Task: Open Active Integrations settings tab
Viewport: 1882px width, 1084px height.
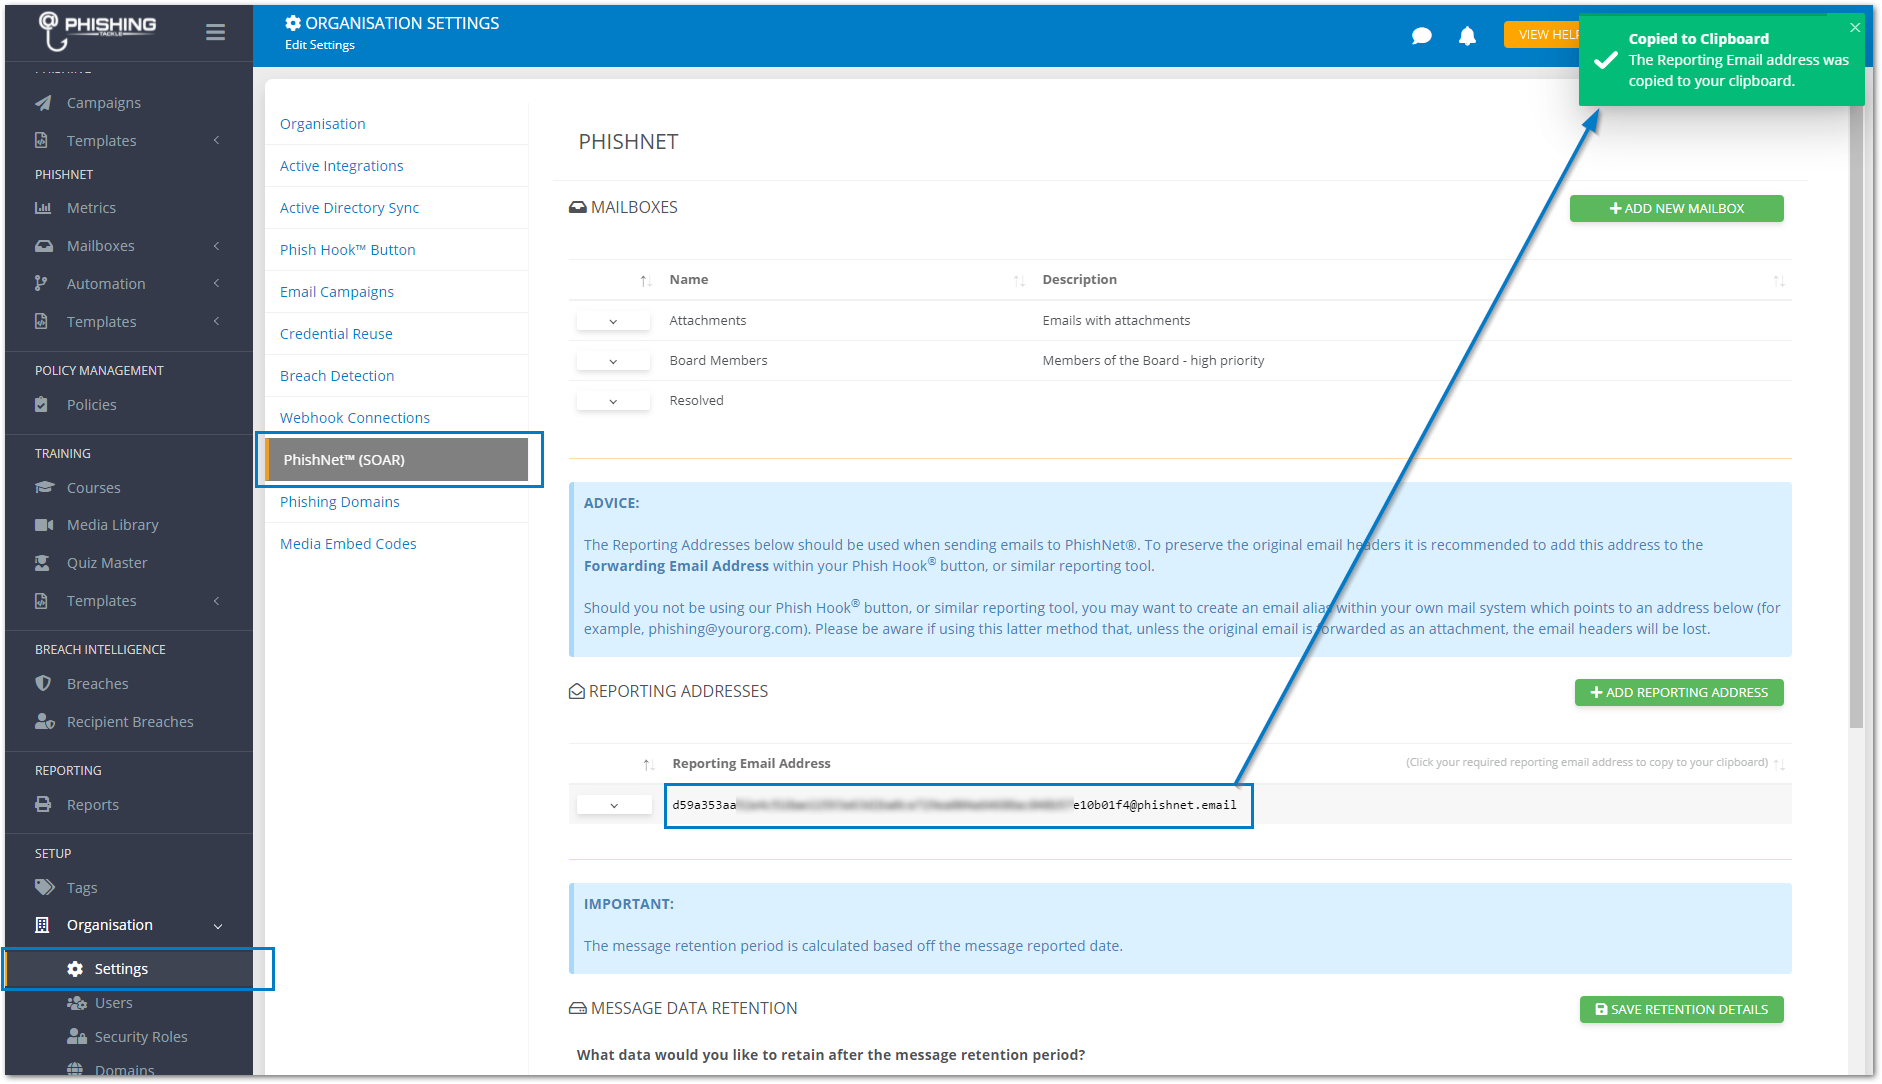Action: coord(342,166)
